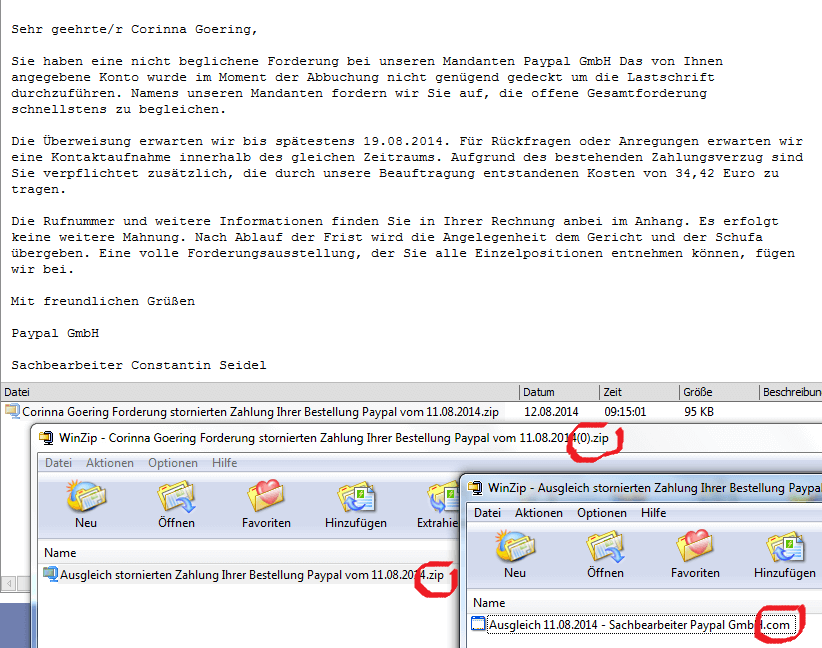This screenshot has width=822, height=648.
Task: Click attachment date 12.08.2014
Action: 551,412
